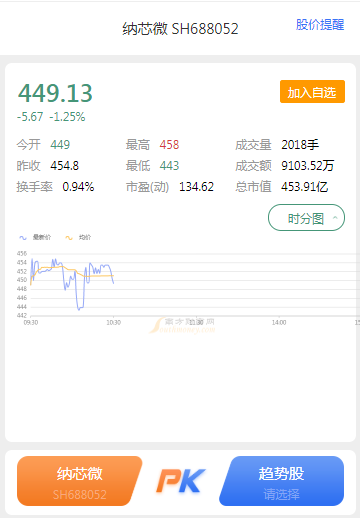
Task: Click the 10:30 time axis label
Action: point(114,322)
